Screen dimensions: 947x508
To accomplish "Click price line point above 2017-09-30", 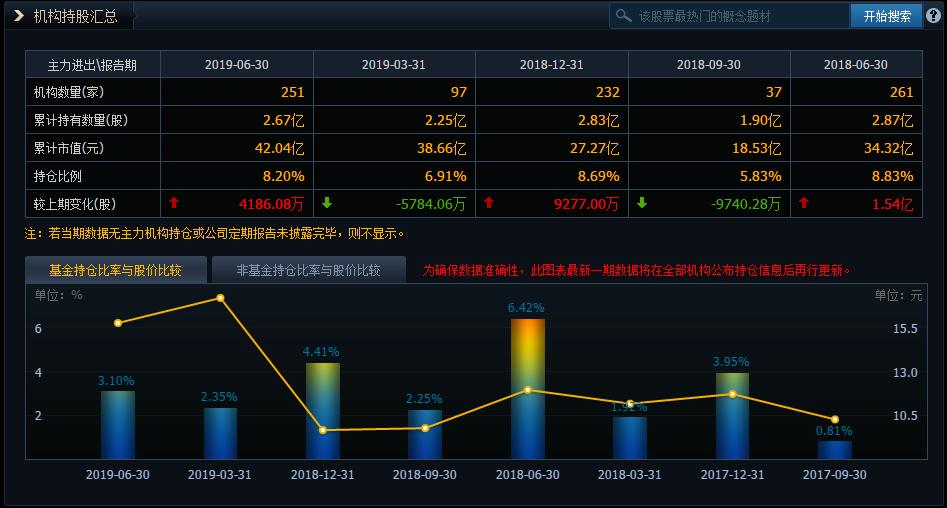I will click(x=835, y=419).
